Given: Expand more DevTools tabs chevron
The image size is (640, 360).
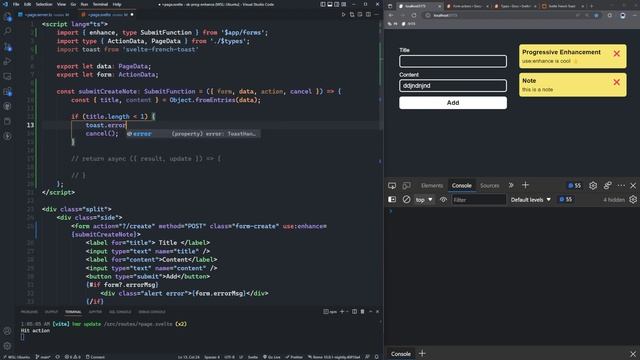Looking at the screenshot, I should point(511,185).
